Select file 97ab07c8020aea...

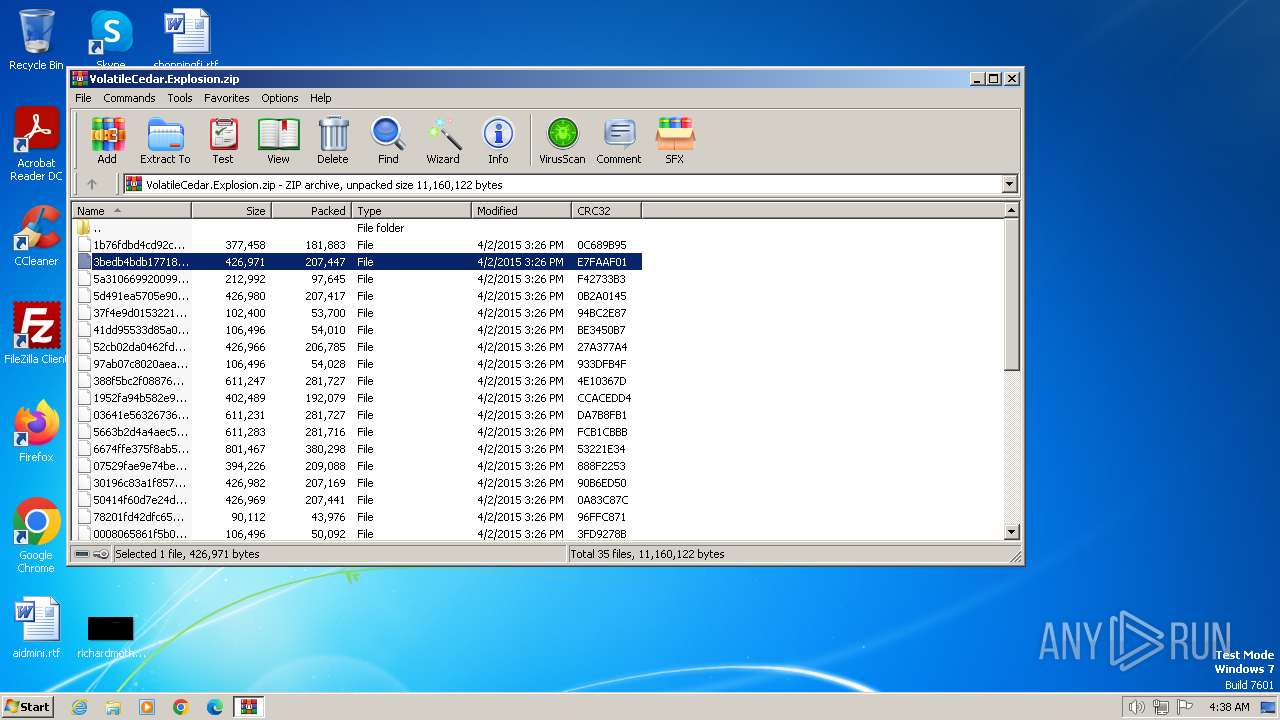pos(357,364)
